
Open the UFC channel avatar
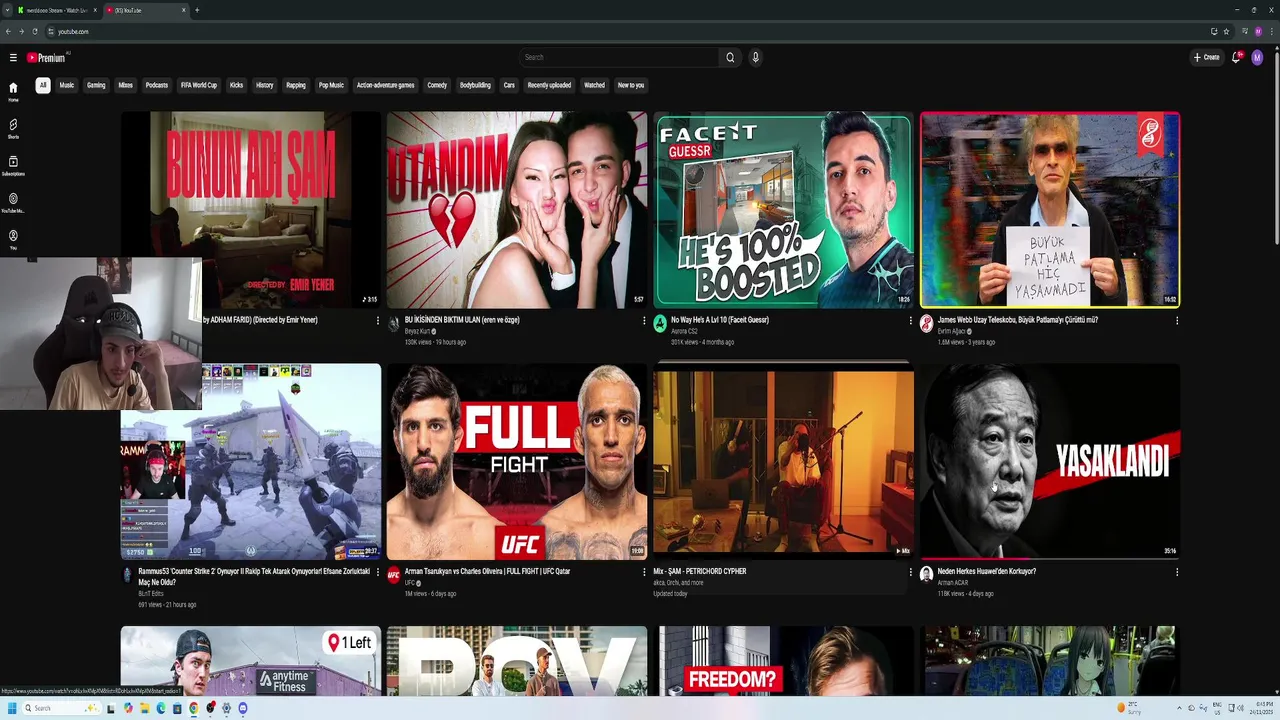click(394, 574)
